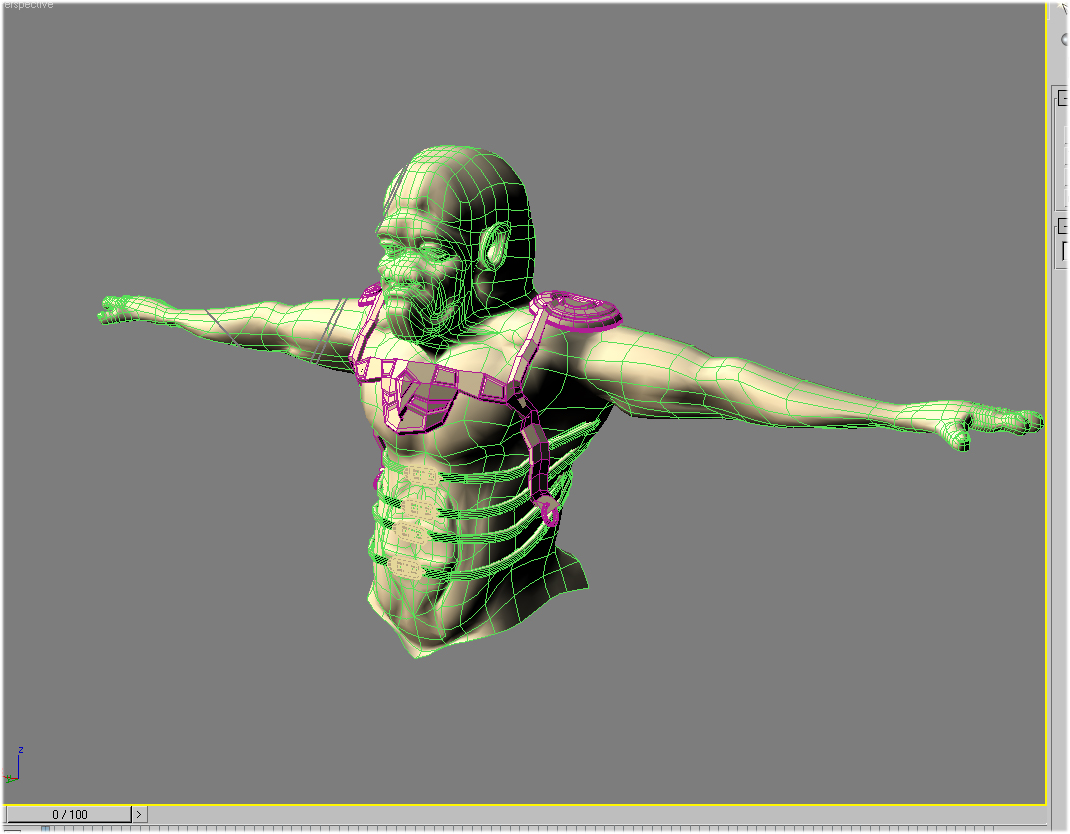Select the character's ear
Viewport: 1070px width, 834px height.
(497, 244)
